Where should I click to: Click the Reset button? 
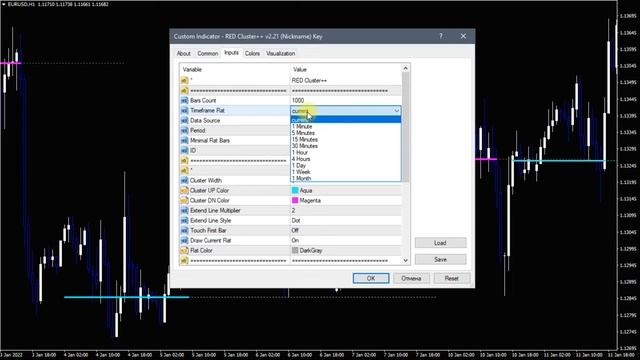[451, 278]
